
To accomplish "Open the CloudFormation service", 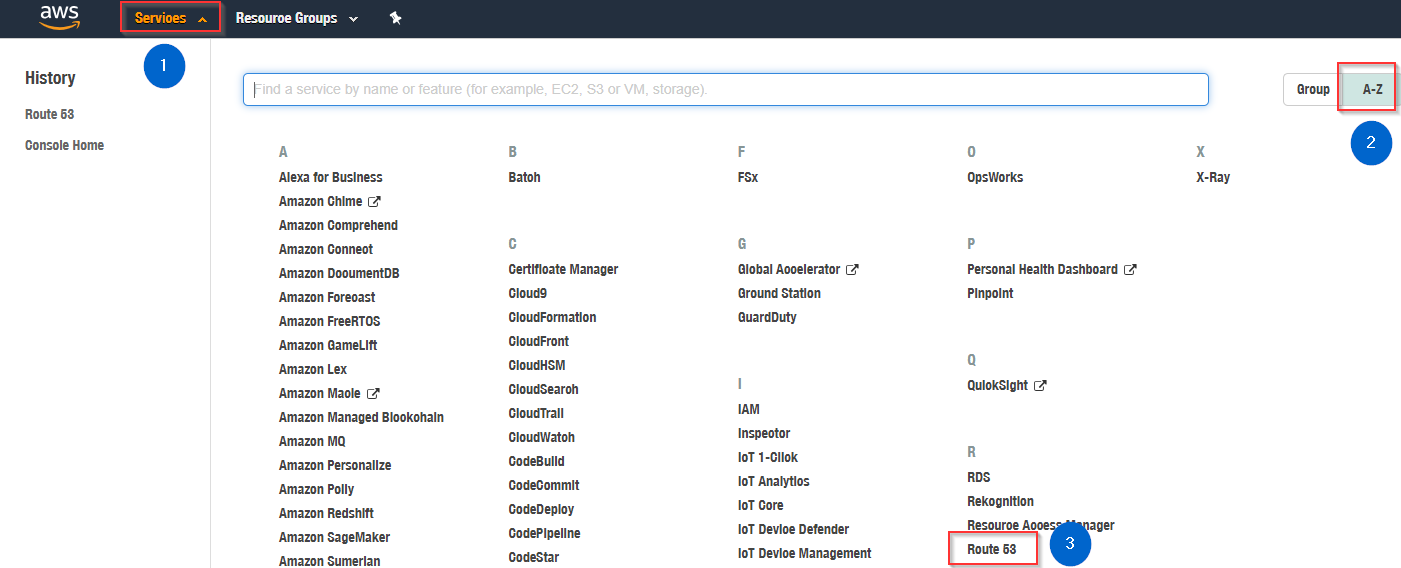I will (x=552, y=317).
